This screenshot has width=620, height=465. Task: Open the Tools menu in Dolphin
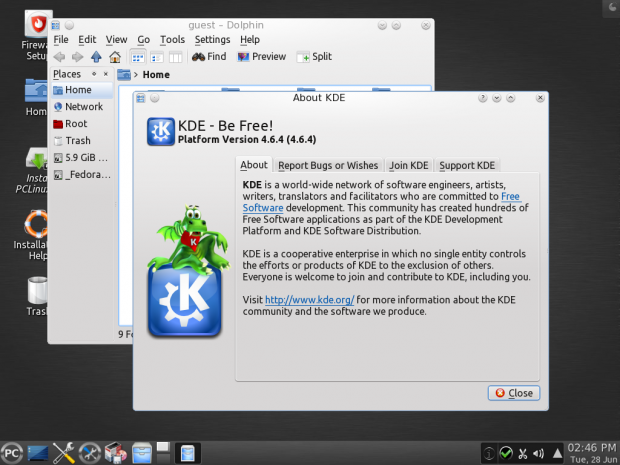pos(172,40)
